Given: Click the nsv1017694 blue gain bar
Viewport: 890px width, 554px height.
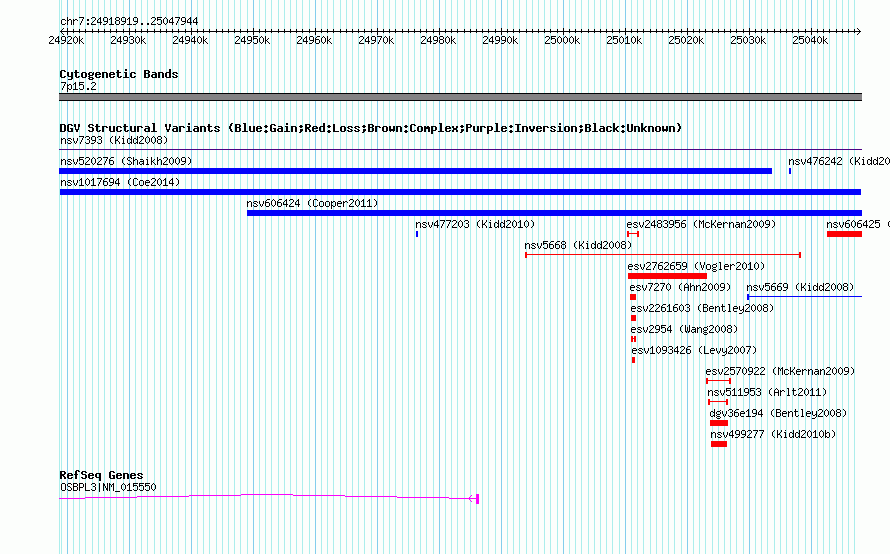Looking at the screenshot, I should pyautogui.click(x=460, y=192).
